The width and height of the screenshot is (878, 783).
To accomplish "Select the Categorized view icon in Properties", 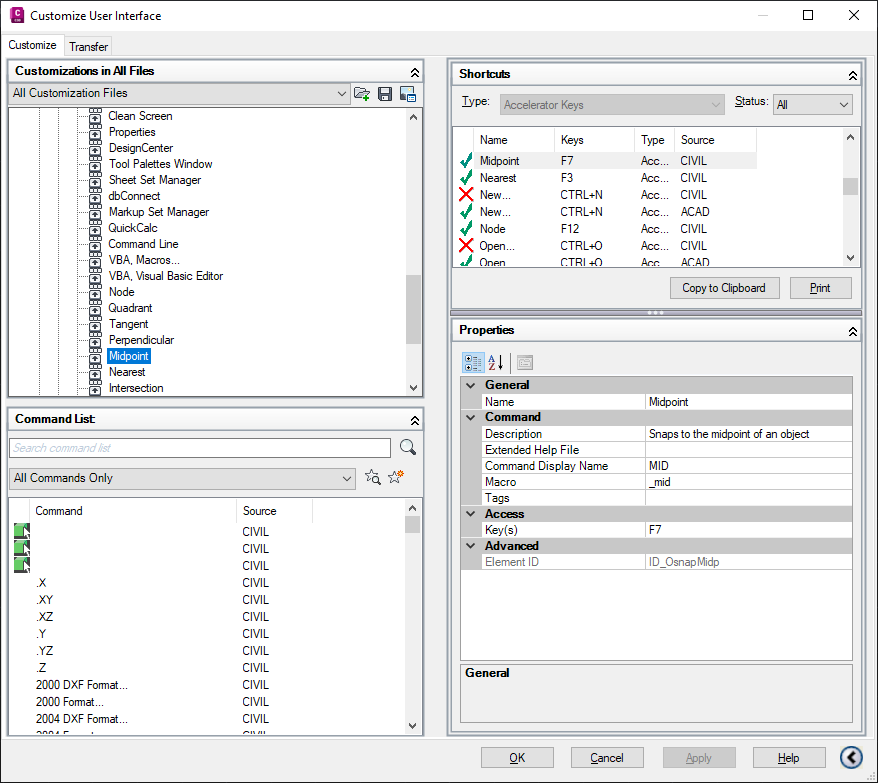I will tap(472, 362).
